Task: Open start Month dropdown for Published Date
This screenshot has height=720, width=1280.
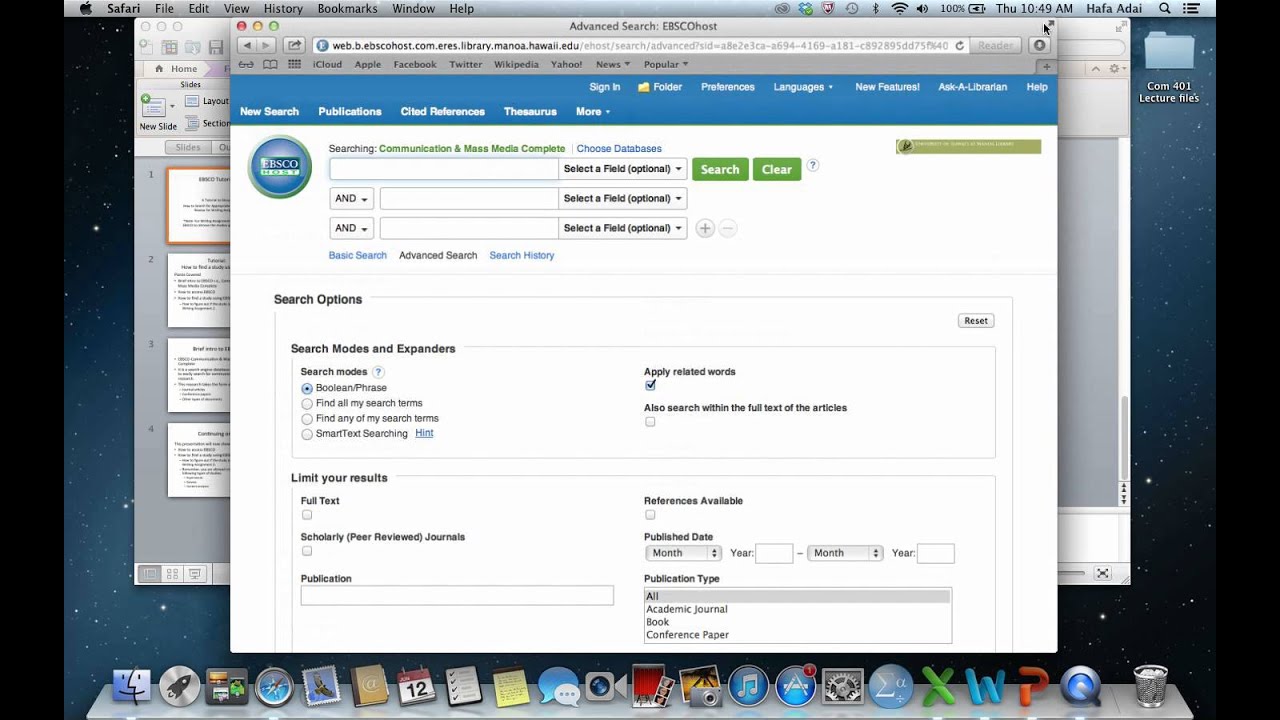Action: pyautogui.click(x=683, y=553)
